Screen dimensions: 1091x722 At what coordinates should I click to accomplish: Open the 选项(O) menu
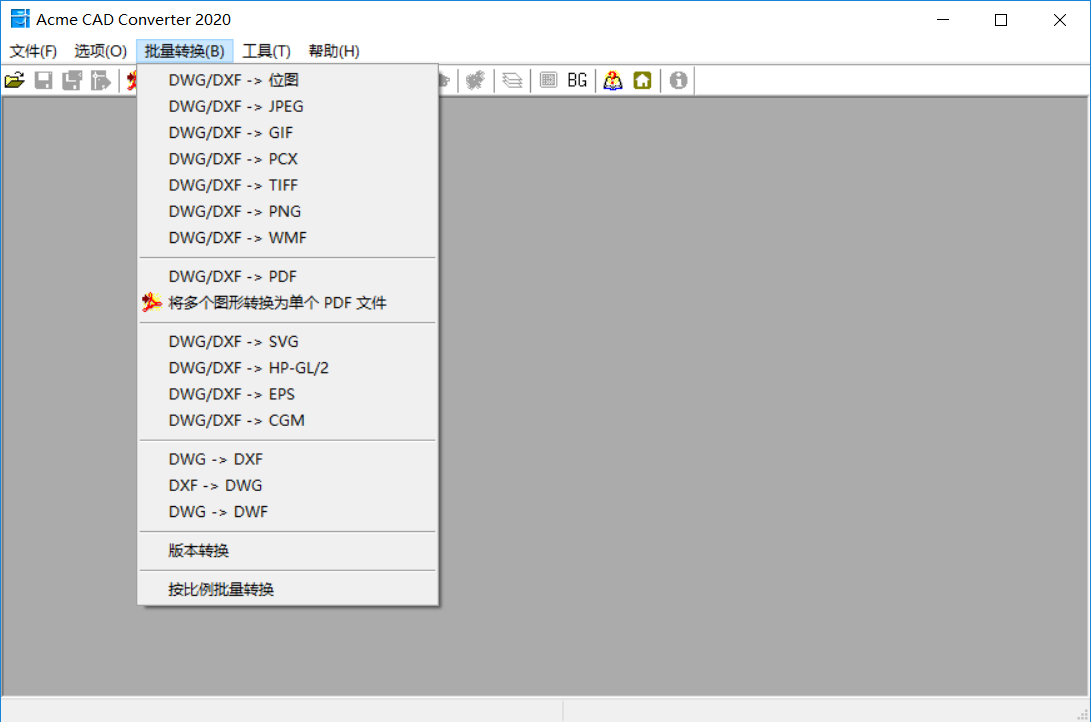[100, 51]
